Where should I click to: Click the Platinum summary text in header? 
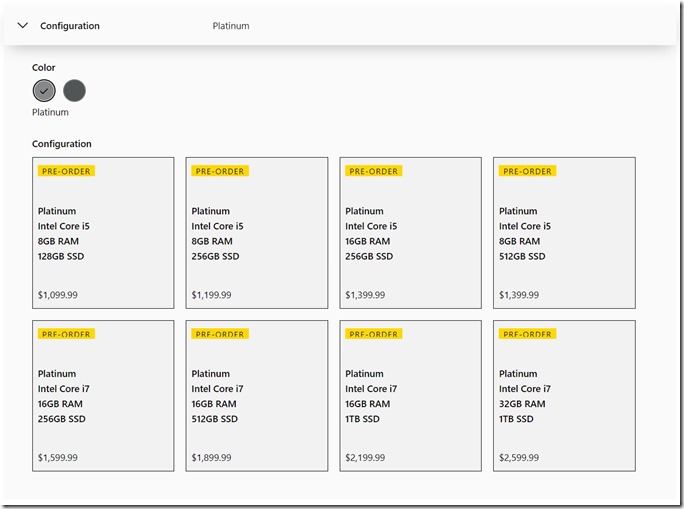231,26
